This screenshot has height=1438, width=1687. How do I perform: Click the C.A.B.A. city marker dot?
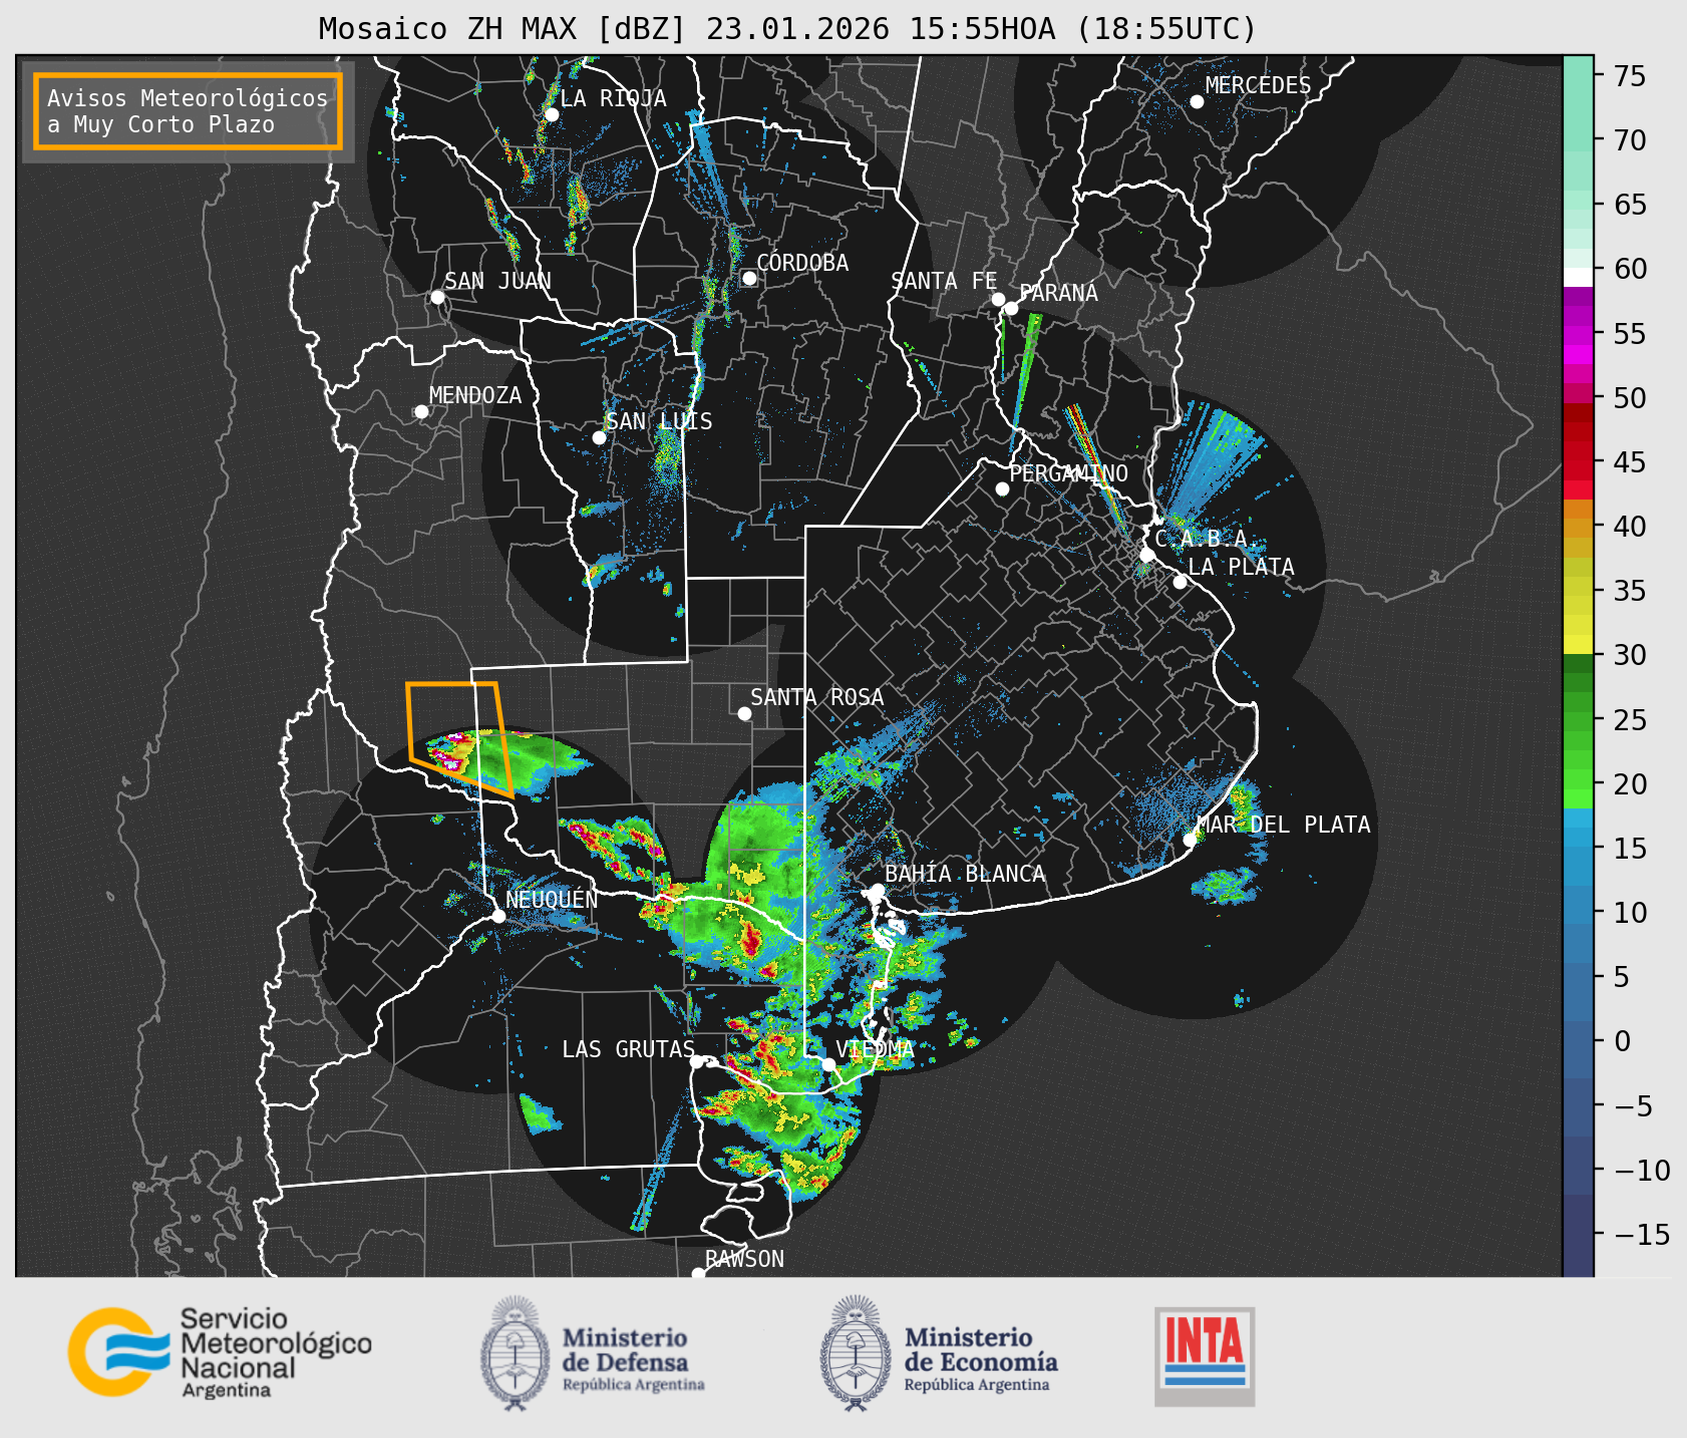pyautogui.click(x=1148, y=554)
